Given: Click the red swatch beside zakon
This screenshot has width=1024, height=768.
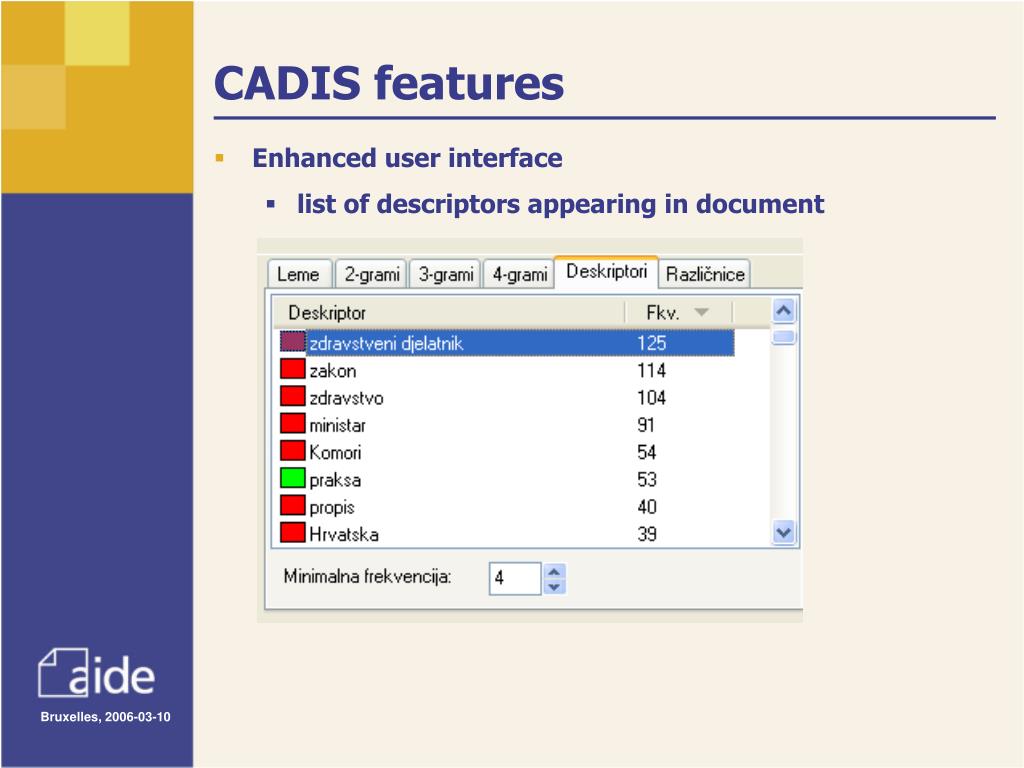Looking at the screenshot, I should [x=293, y=369].
